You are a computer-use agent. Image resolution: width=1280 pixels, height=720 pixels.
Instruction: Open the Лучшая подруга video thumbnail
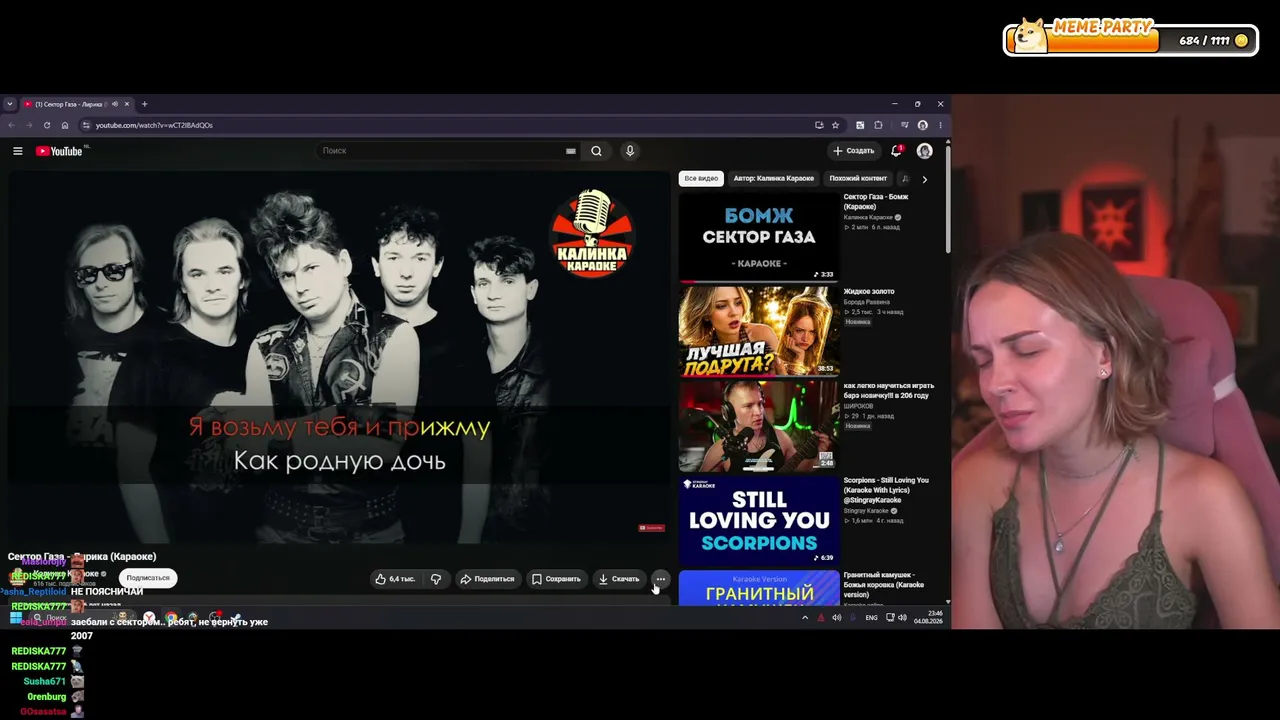[x=759, y=331]
